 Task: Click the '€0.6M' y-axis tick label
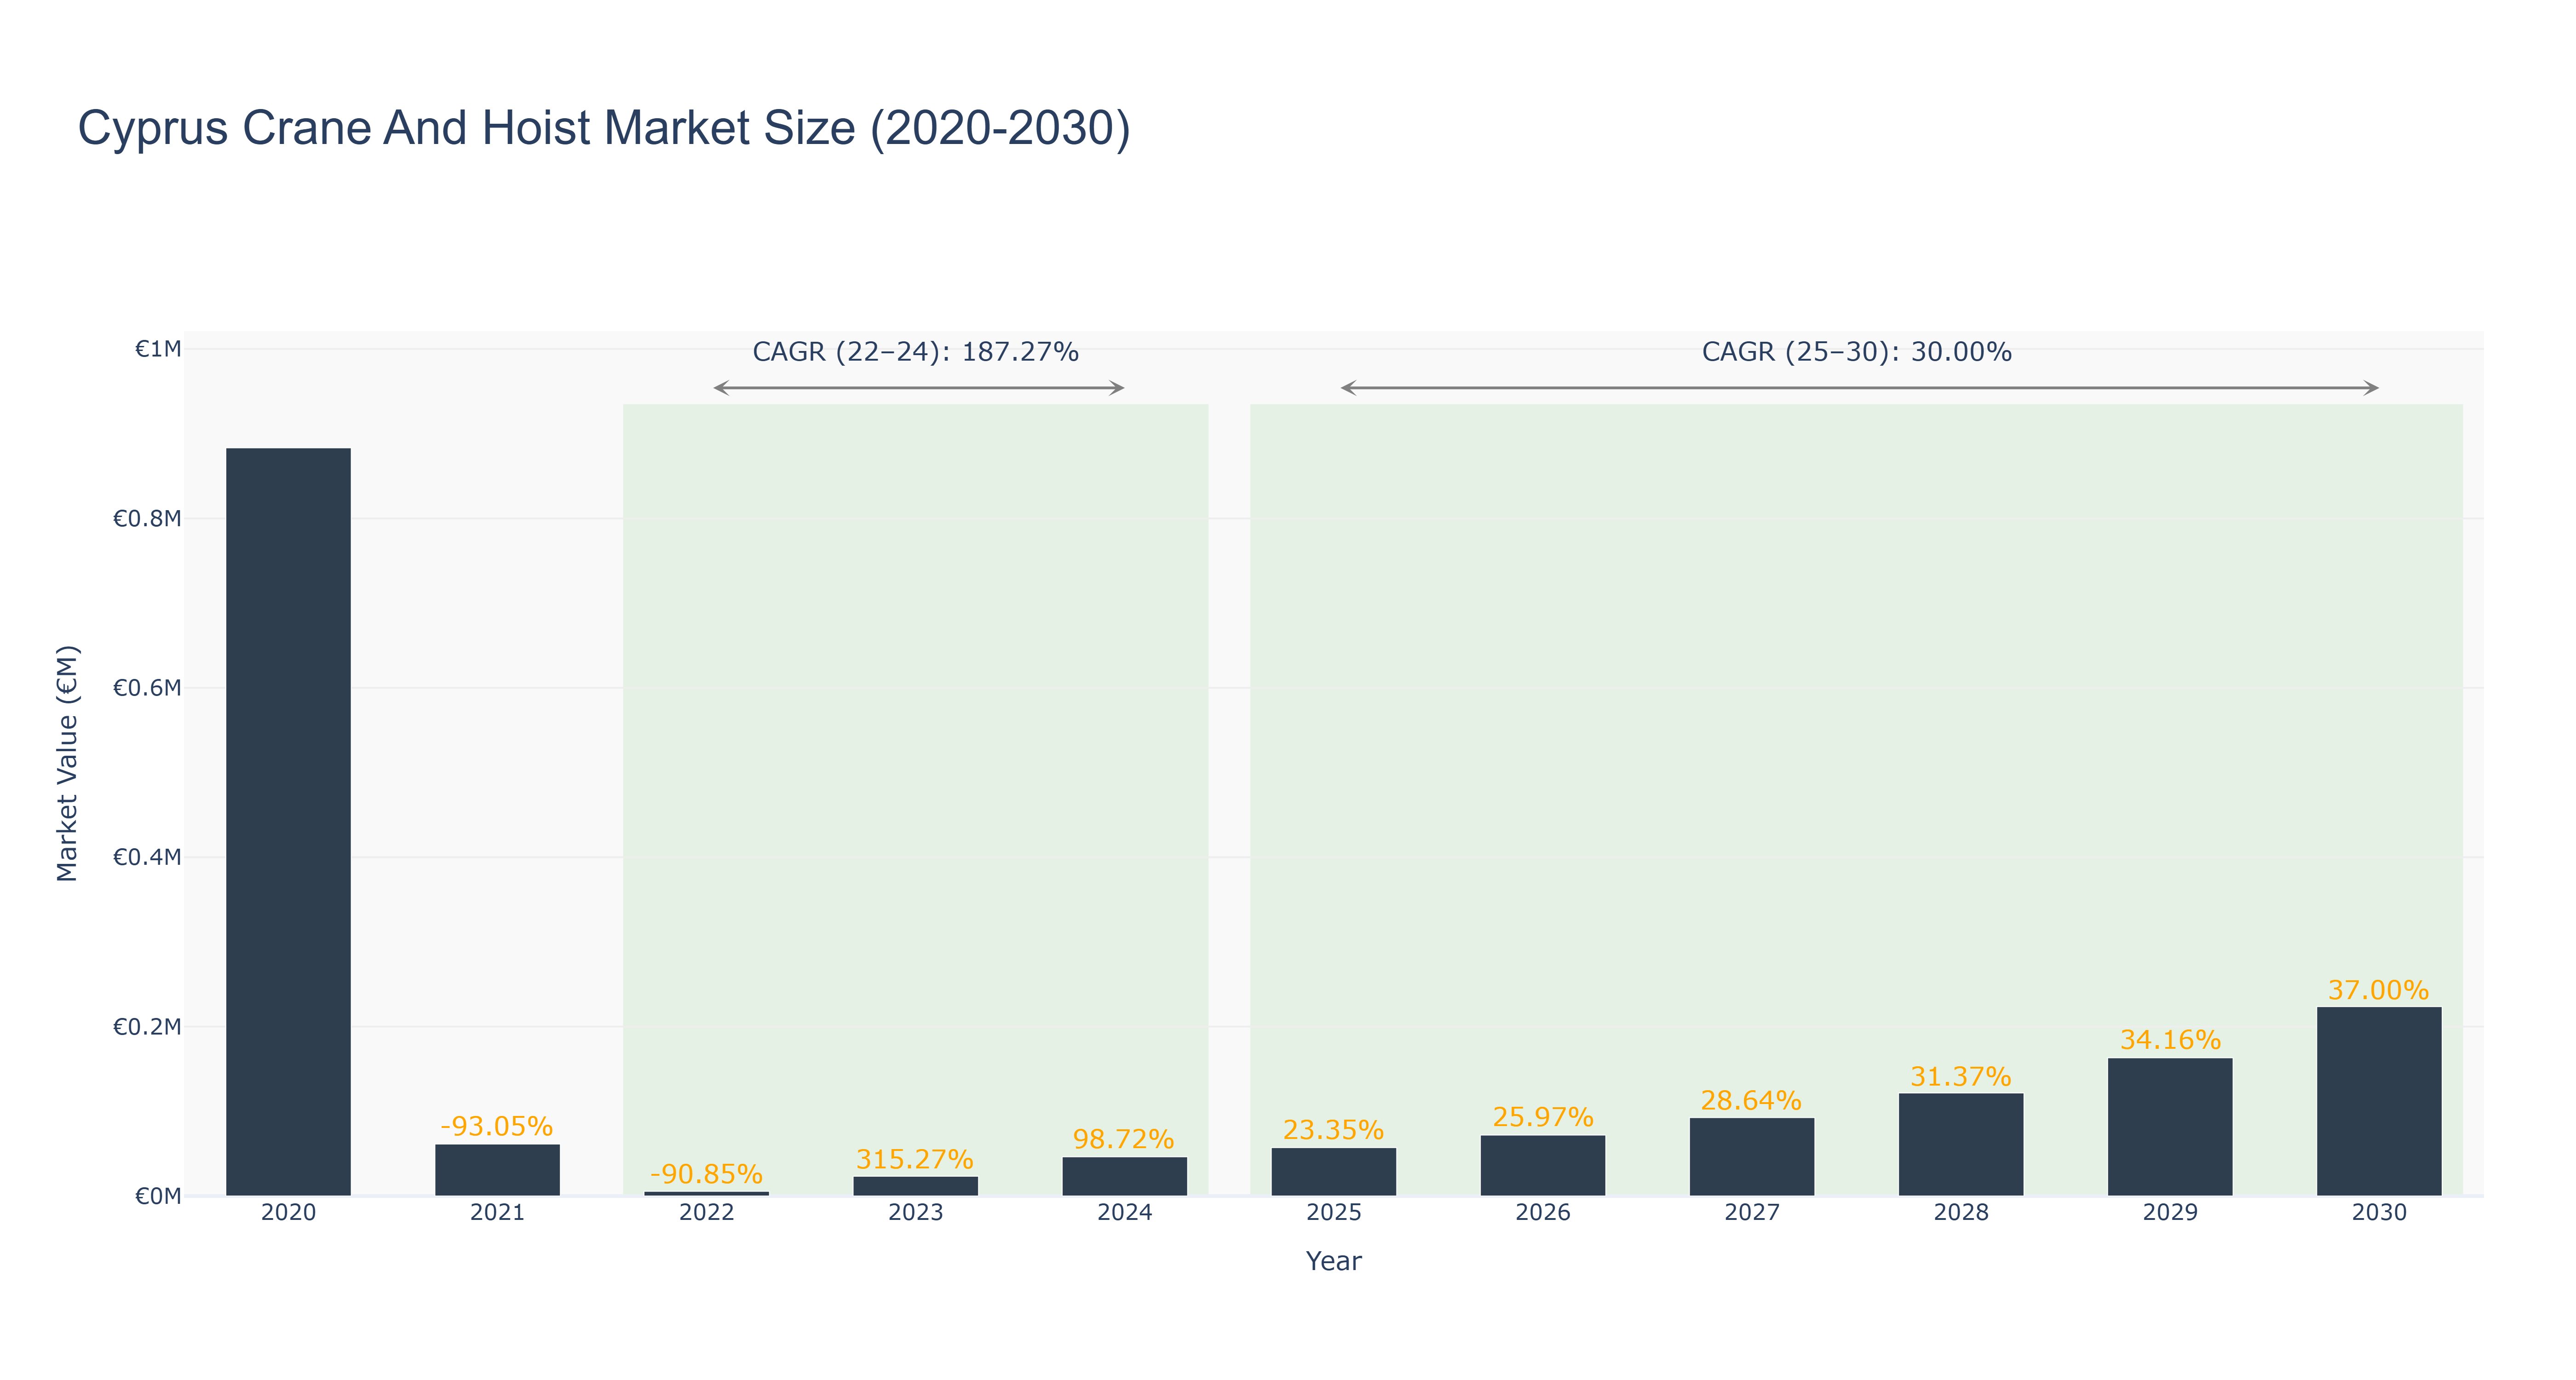click(147, 688)
